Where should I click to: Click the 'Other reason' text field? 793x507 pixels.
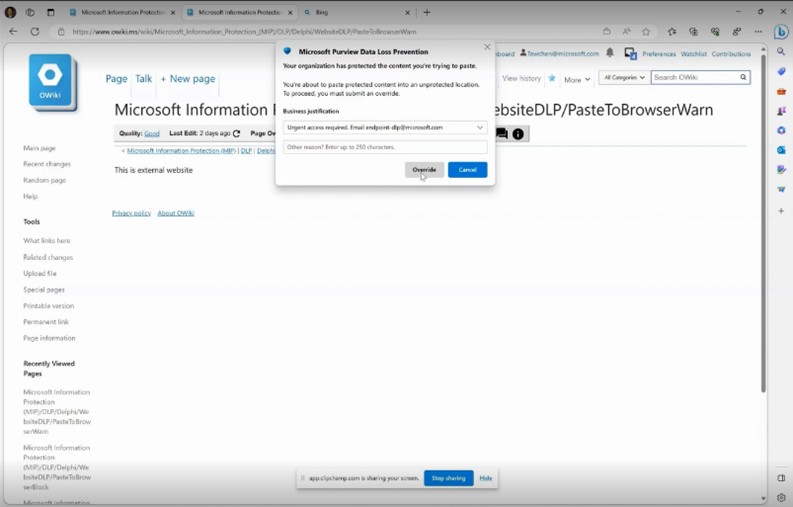point(385,147)
